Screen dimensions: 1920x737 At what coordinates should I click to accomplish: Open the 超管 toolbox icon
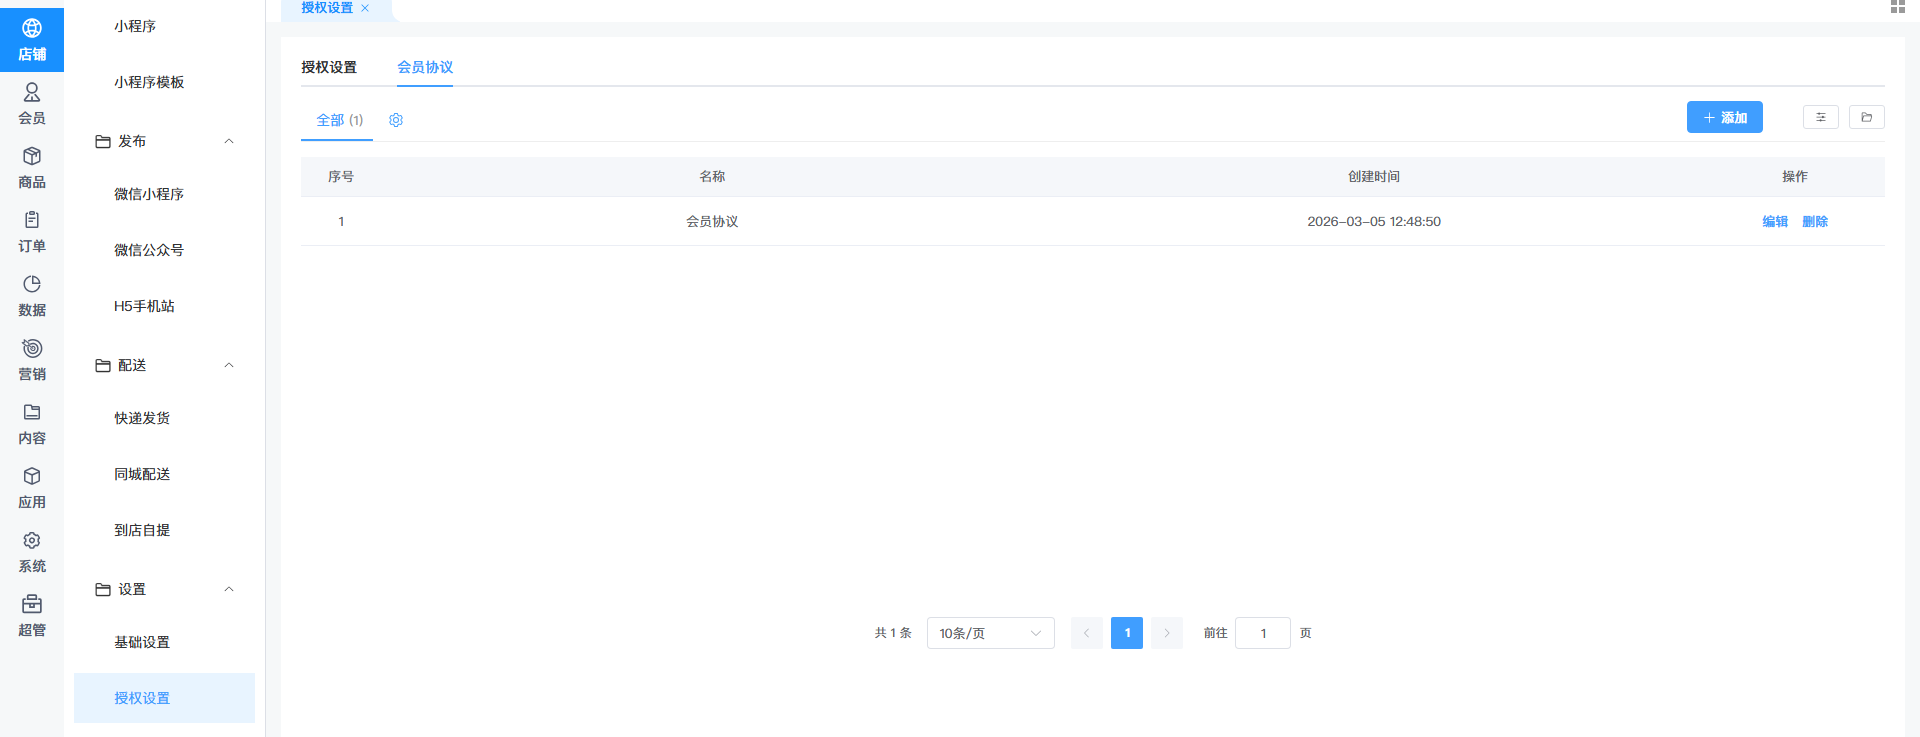32,604
